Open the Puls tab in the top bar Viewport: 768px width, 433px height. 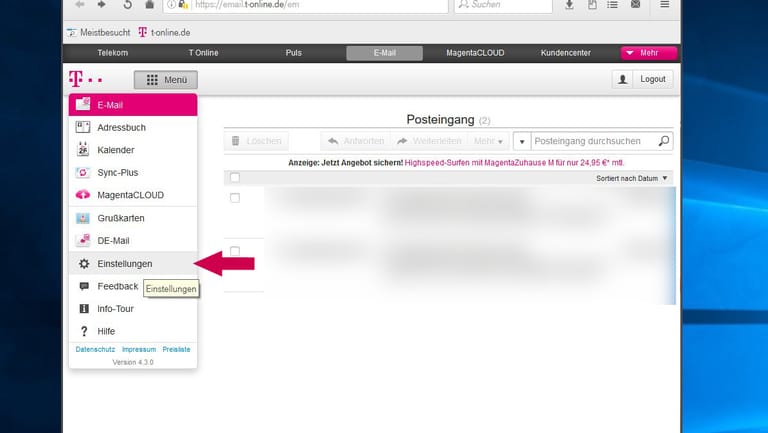click(294, 53)
